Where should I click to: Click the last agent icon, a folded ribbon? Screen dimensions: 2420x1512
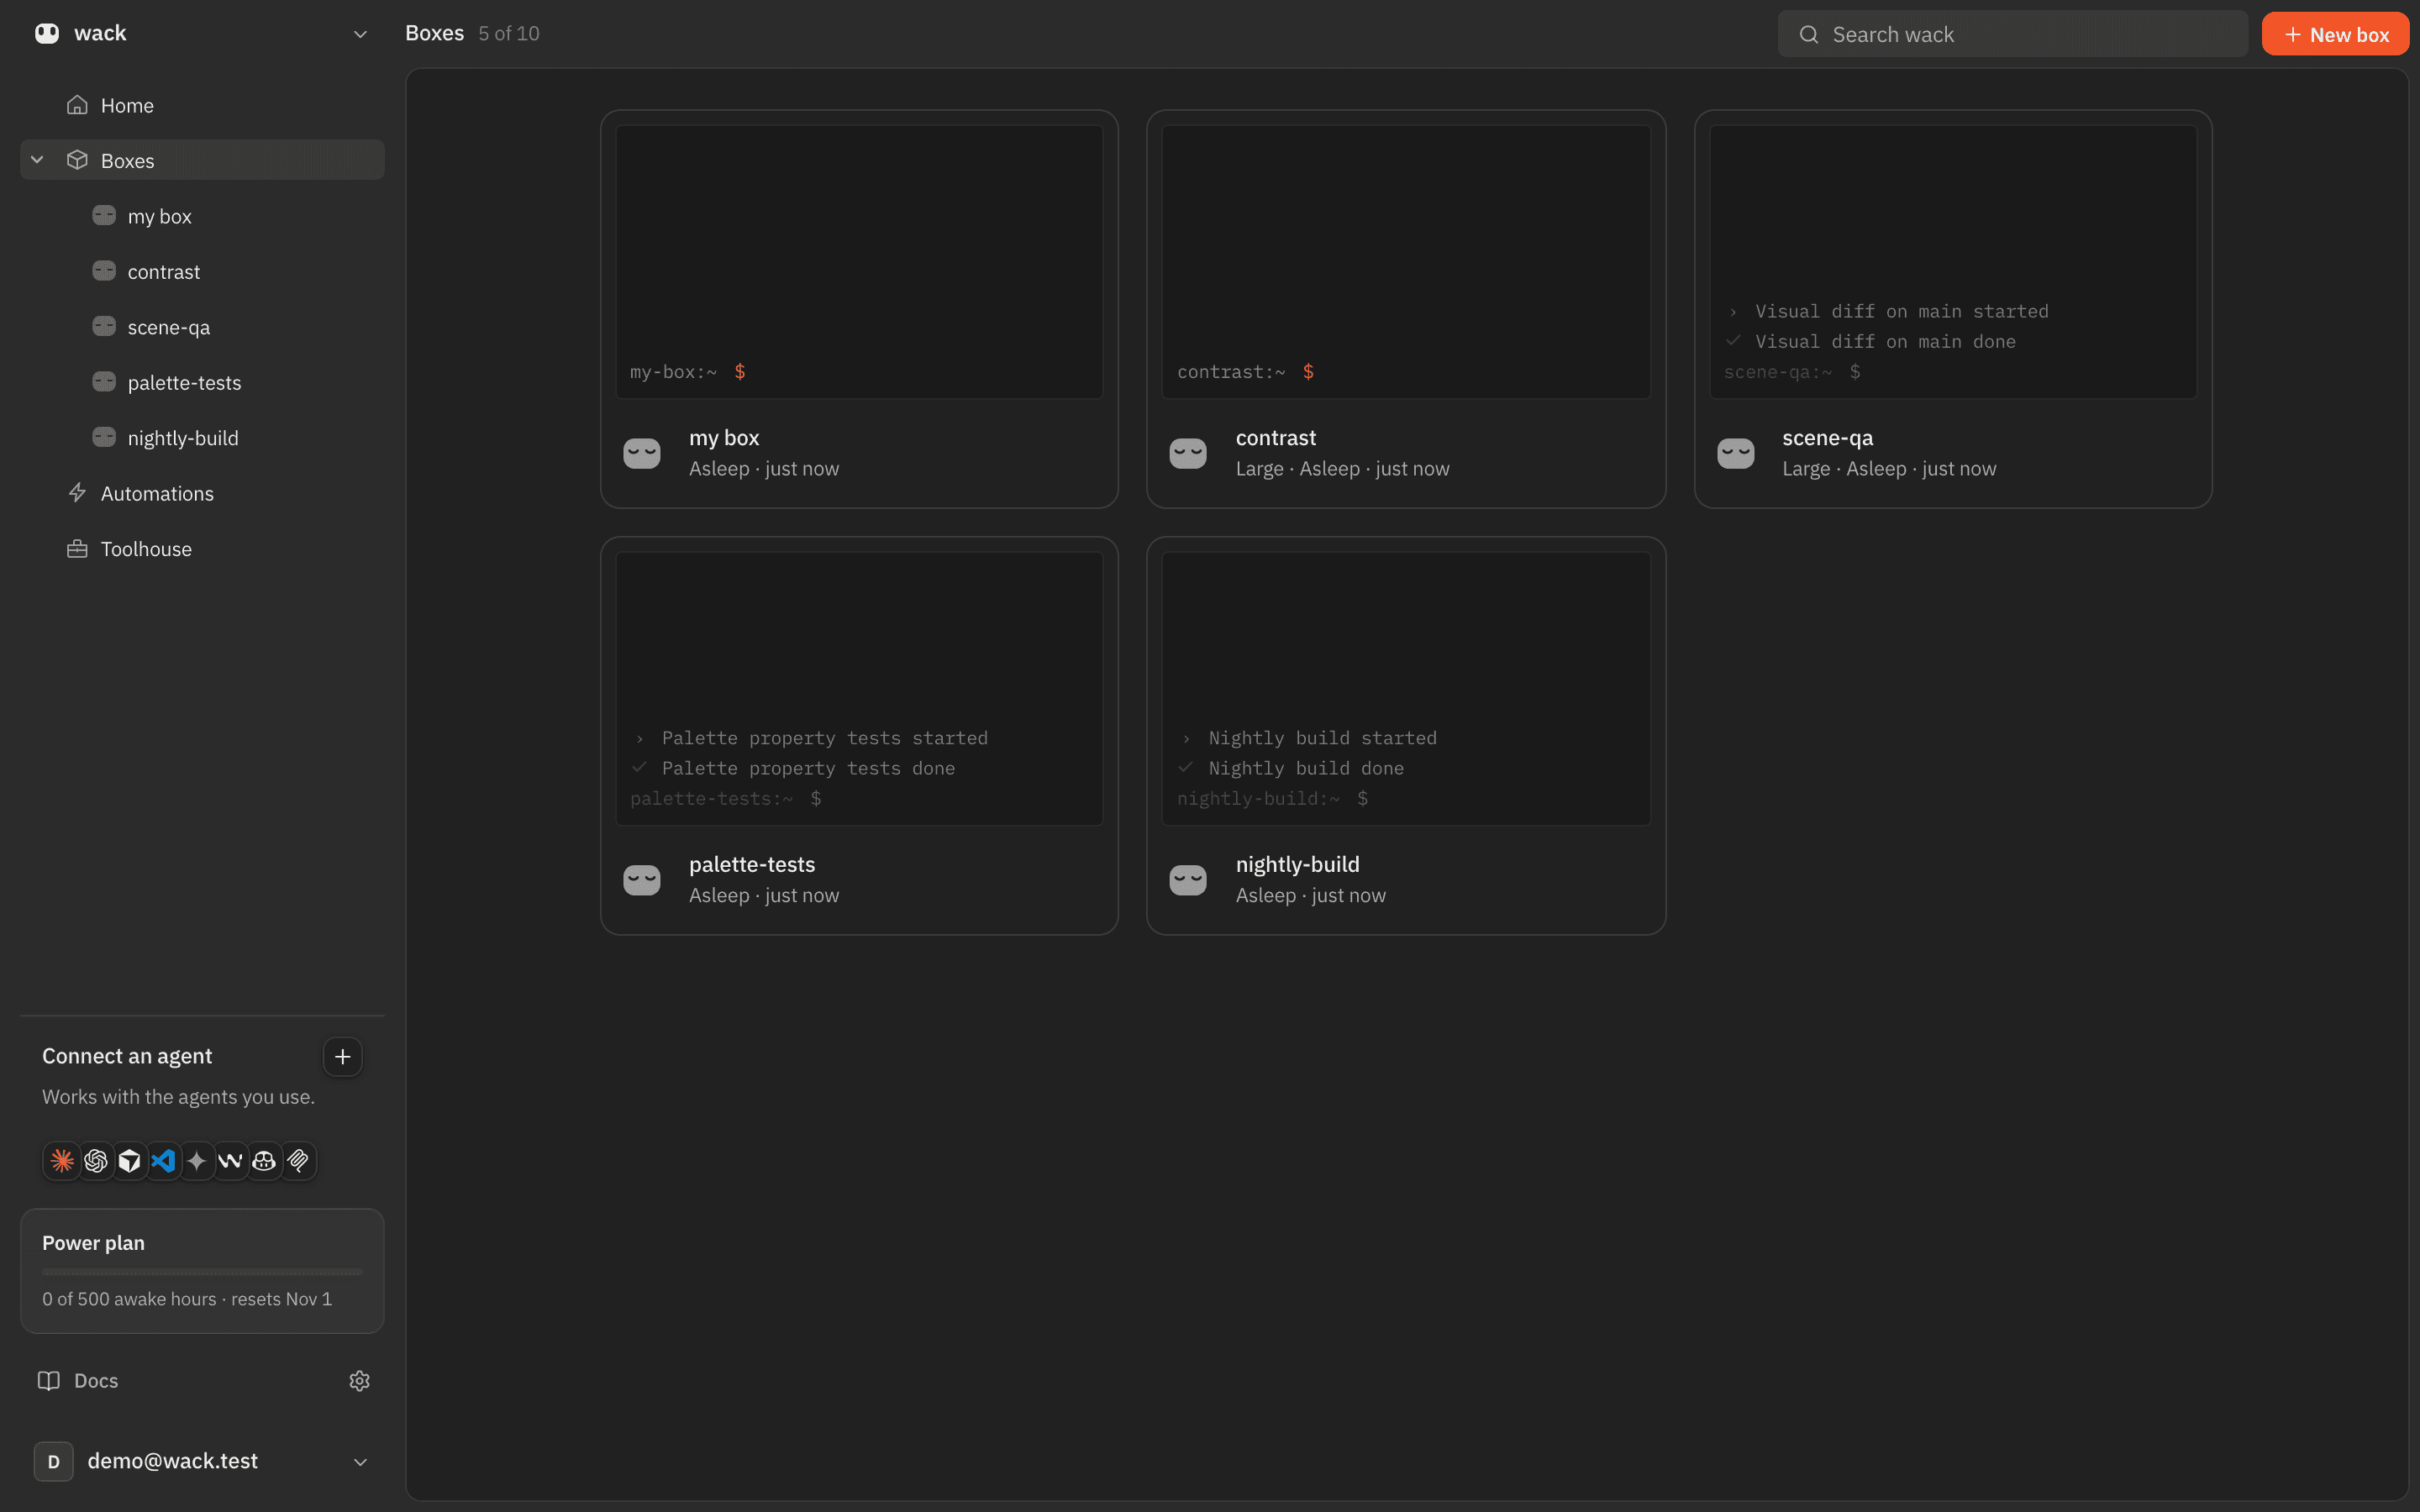[298, 1161]
